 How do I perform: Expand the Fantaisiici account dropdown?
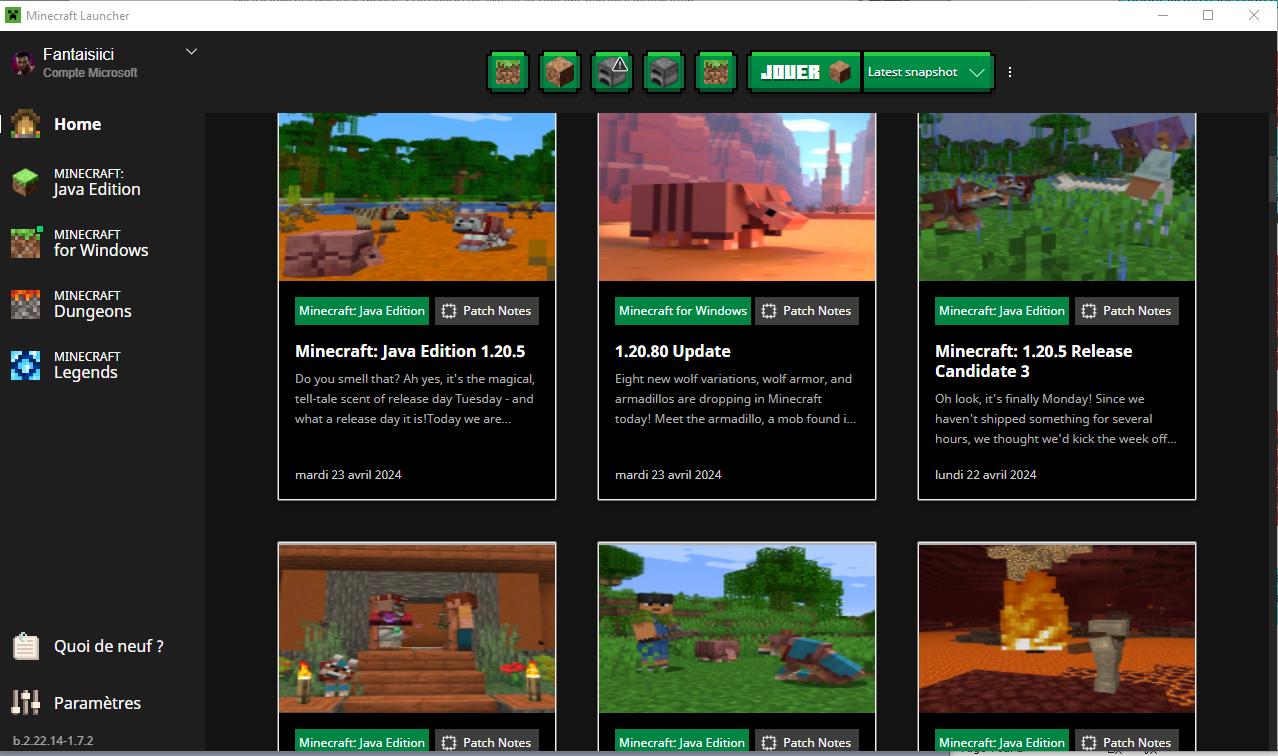(191, 52)
